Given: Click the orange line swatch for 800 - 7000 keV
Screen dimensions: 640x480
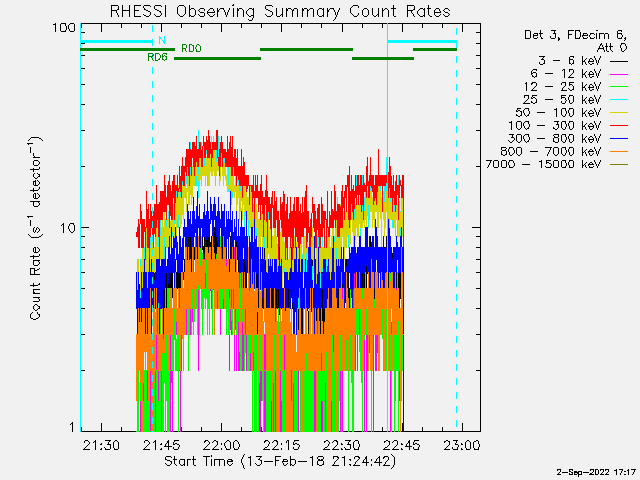Looking at the screenshot, I should click(619, 152).
